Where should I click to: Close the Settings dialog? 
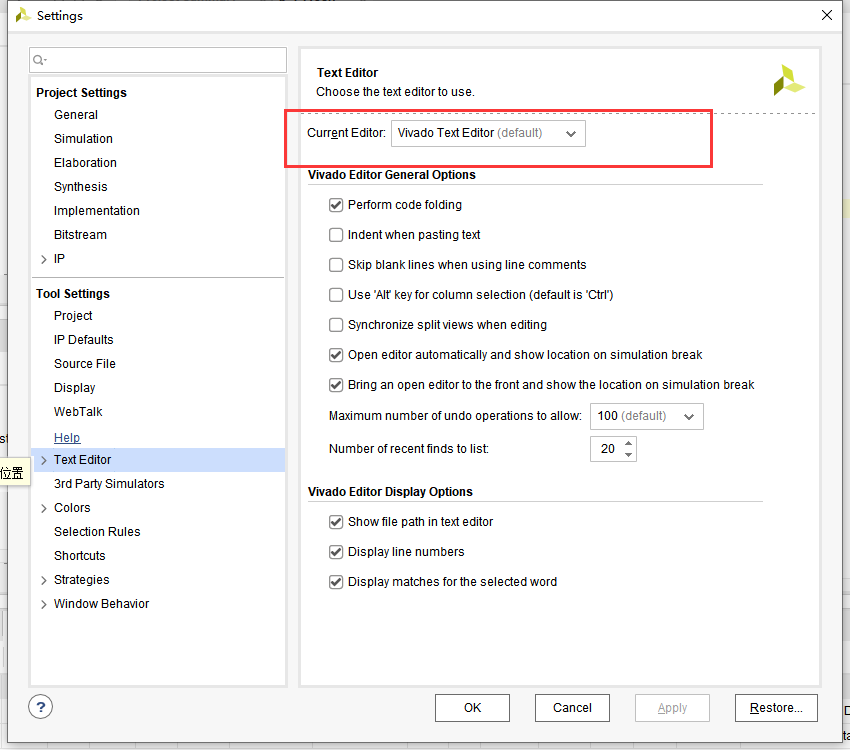coord(827,15)
